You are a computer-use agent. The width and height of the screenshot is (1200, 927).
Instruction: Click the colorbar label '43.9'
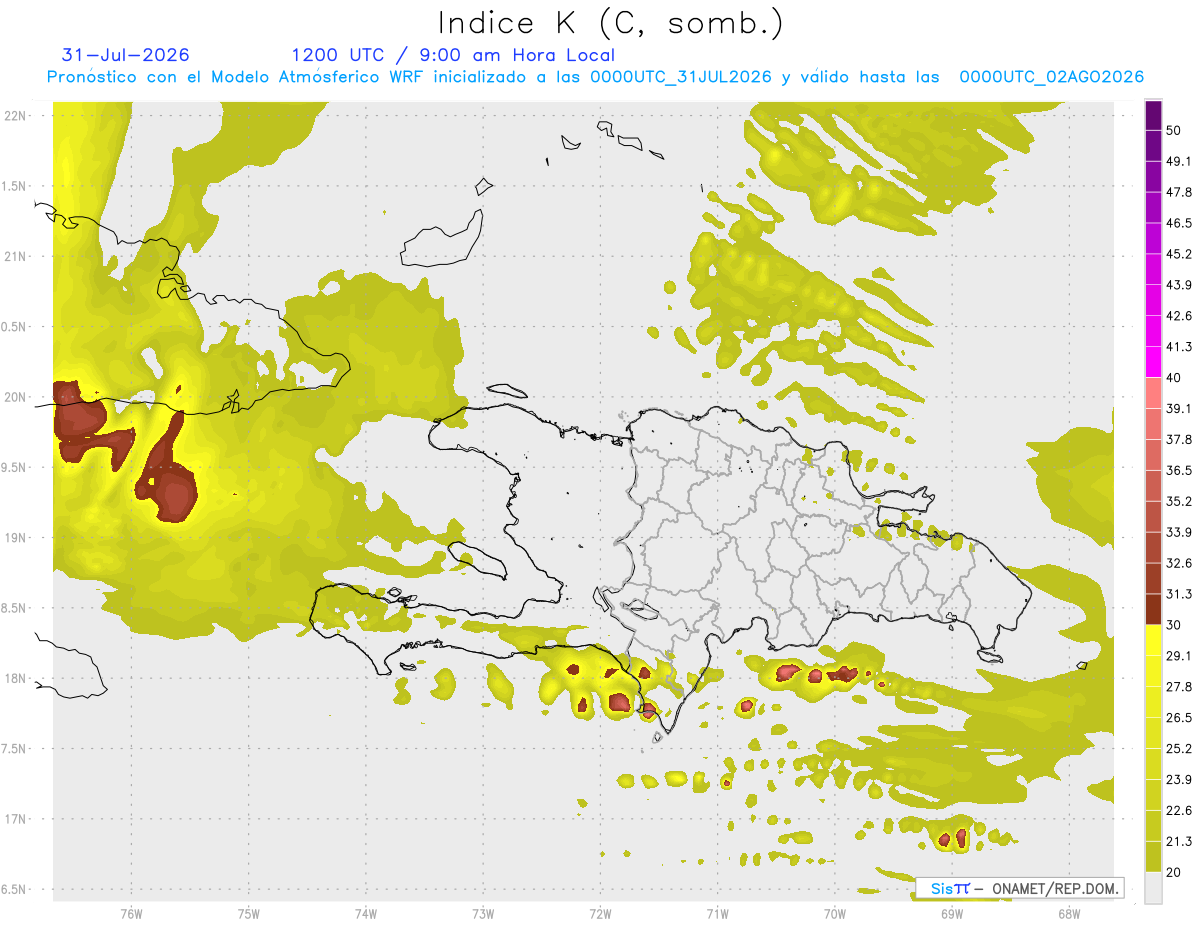click(1179, 285)
